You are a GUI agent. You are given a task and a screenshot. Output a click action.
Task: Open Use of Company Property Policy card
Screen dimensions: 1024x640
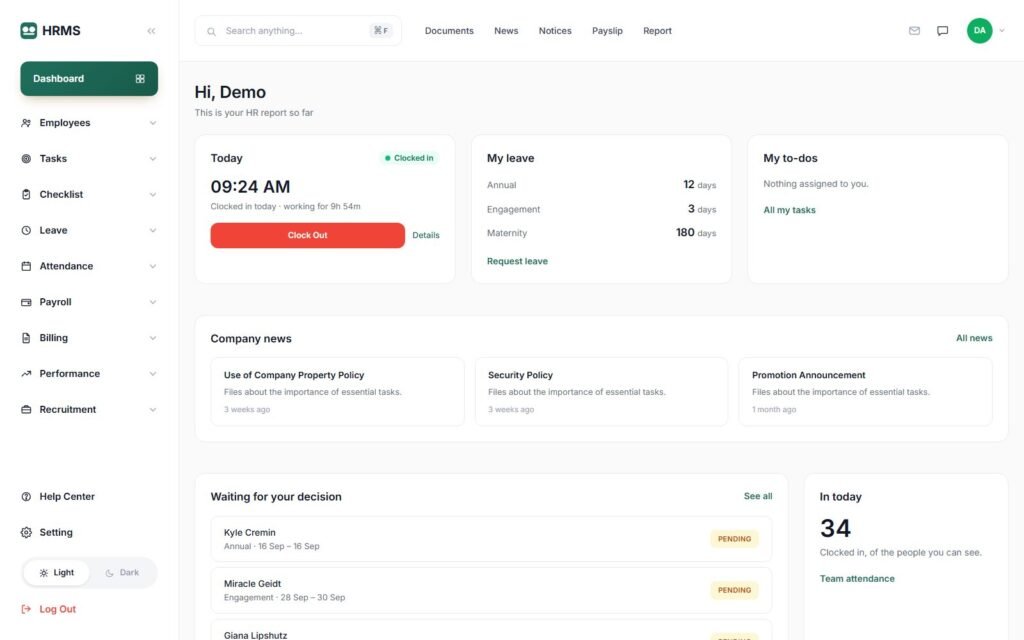click(338, 392)
